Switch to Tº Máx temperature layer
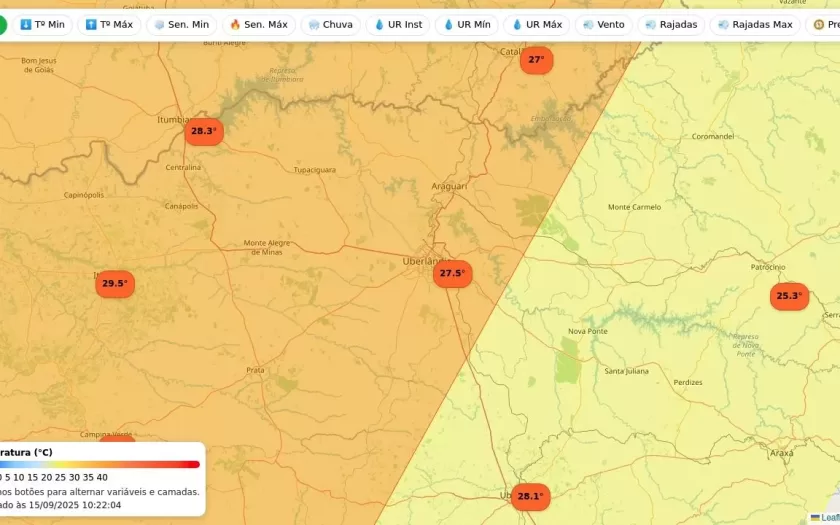 (x=109, y=24)
